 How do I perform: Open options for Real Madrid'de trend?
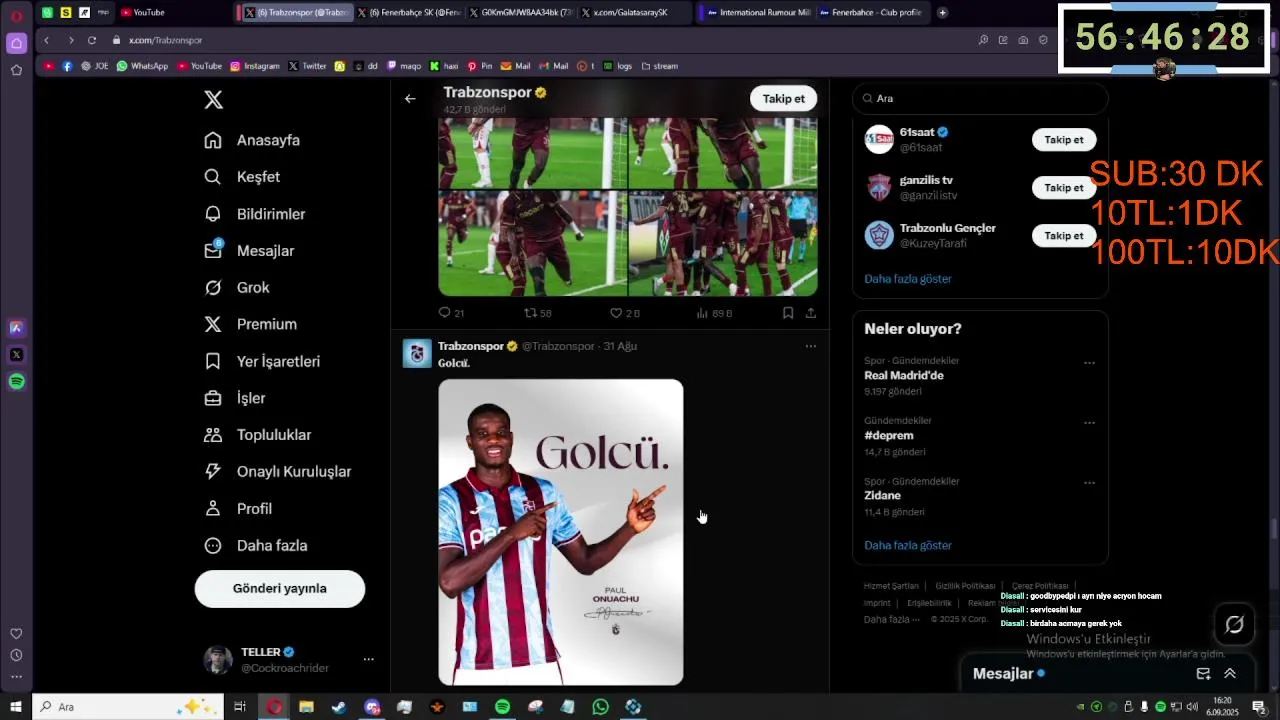1089,363
